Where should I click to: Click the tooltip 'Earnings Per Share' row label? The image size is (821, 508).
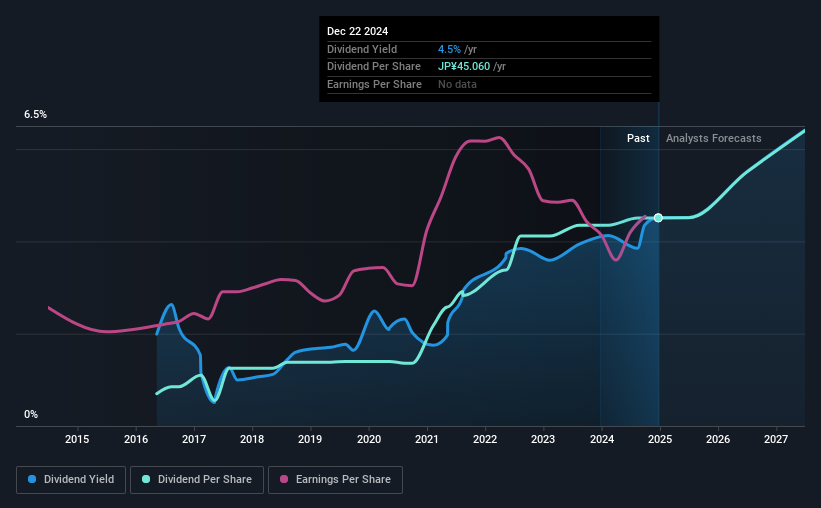pos(374,84)
